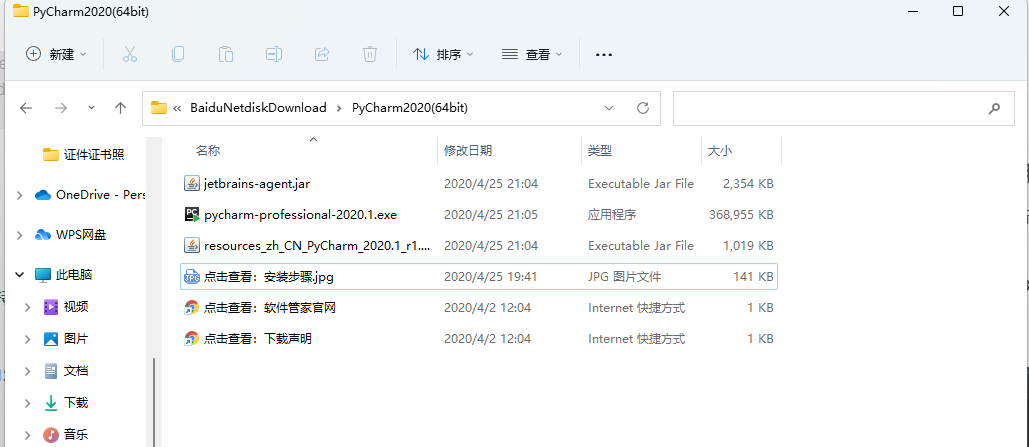Click the JPG 图片文件 type cell

(624, 277)
